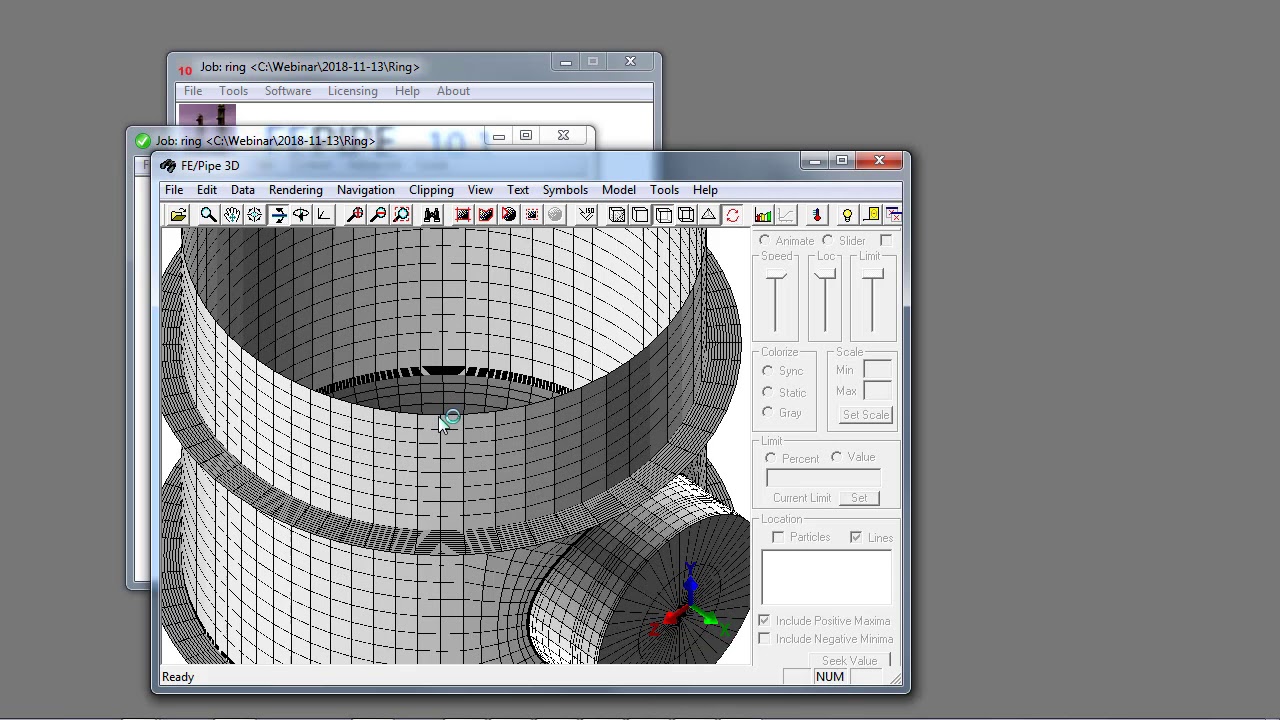Click the window-with-red-X toolbar icon

pos(893,215)
